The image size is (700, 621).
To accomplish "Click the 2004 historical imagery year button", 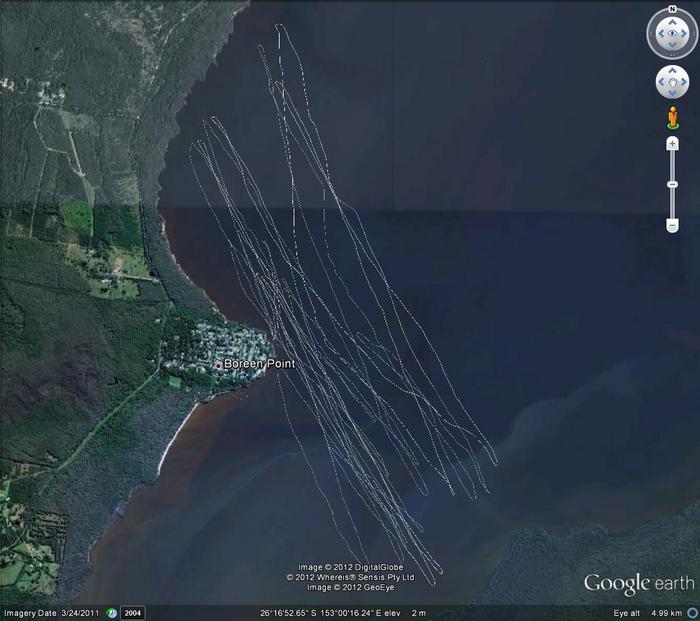I will 133,613.
